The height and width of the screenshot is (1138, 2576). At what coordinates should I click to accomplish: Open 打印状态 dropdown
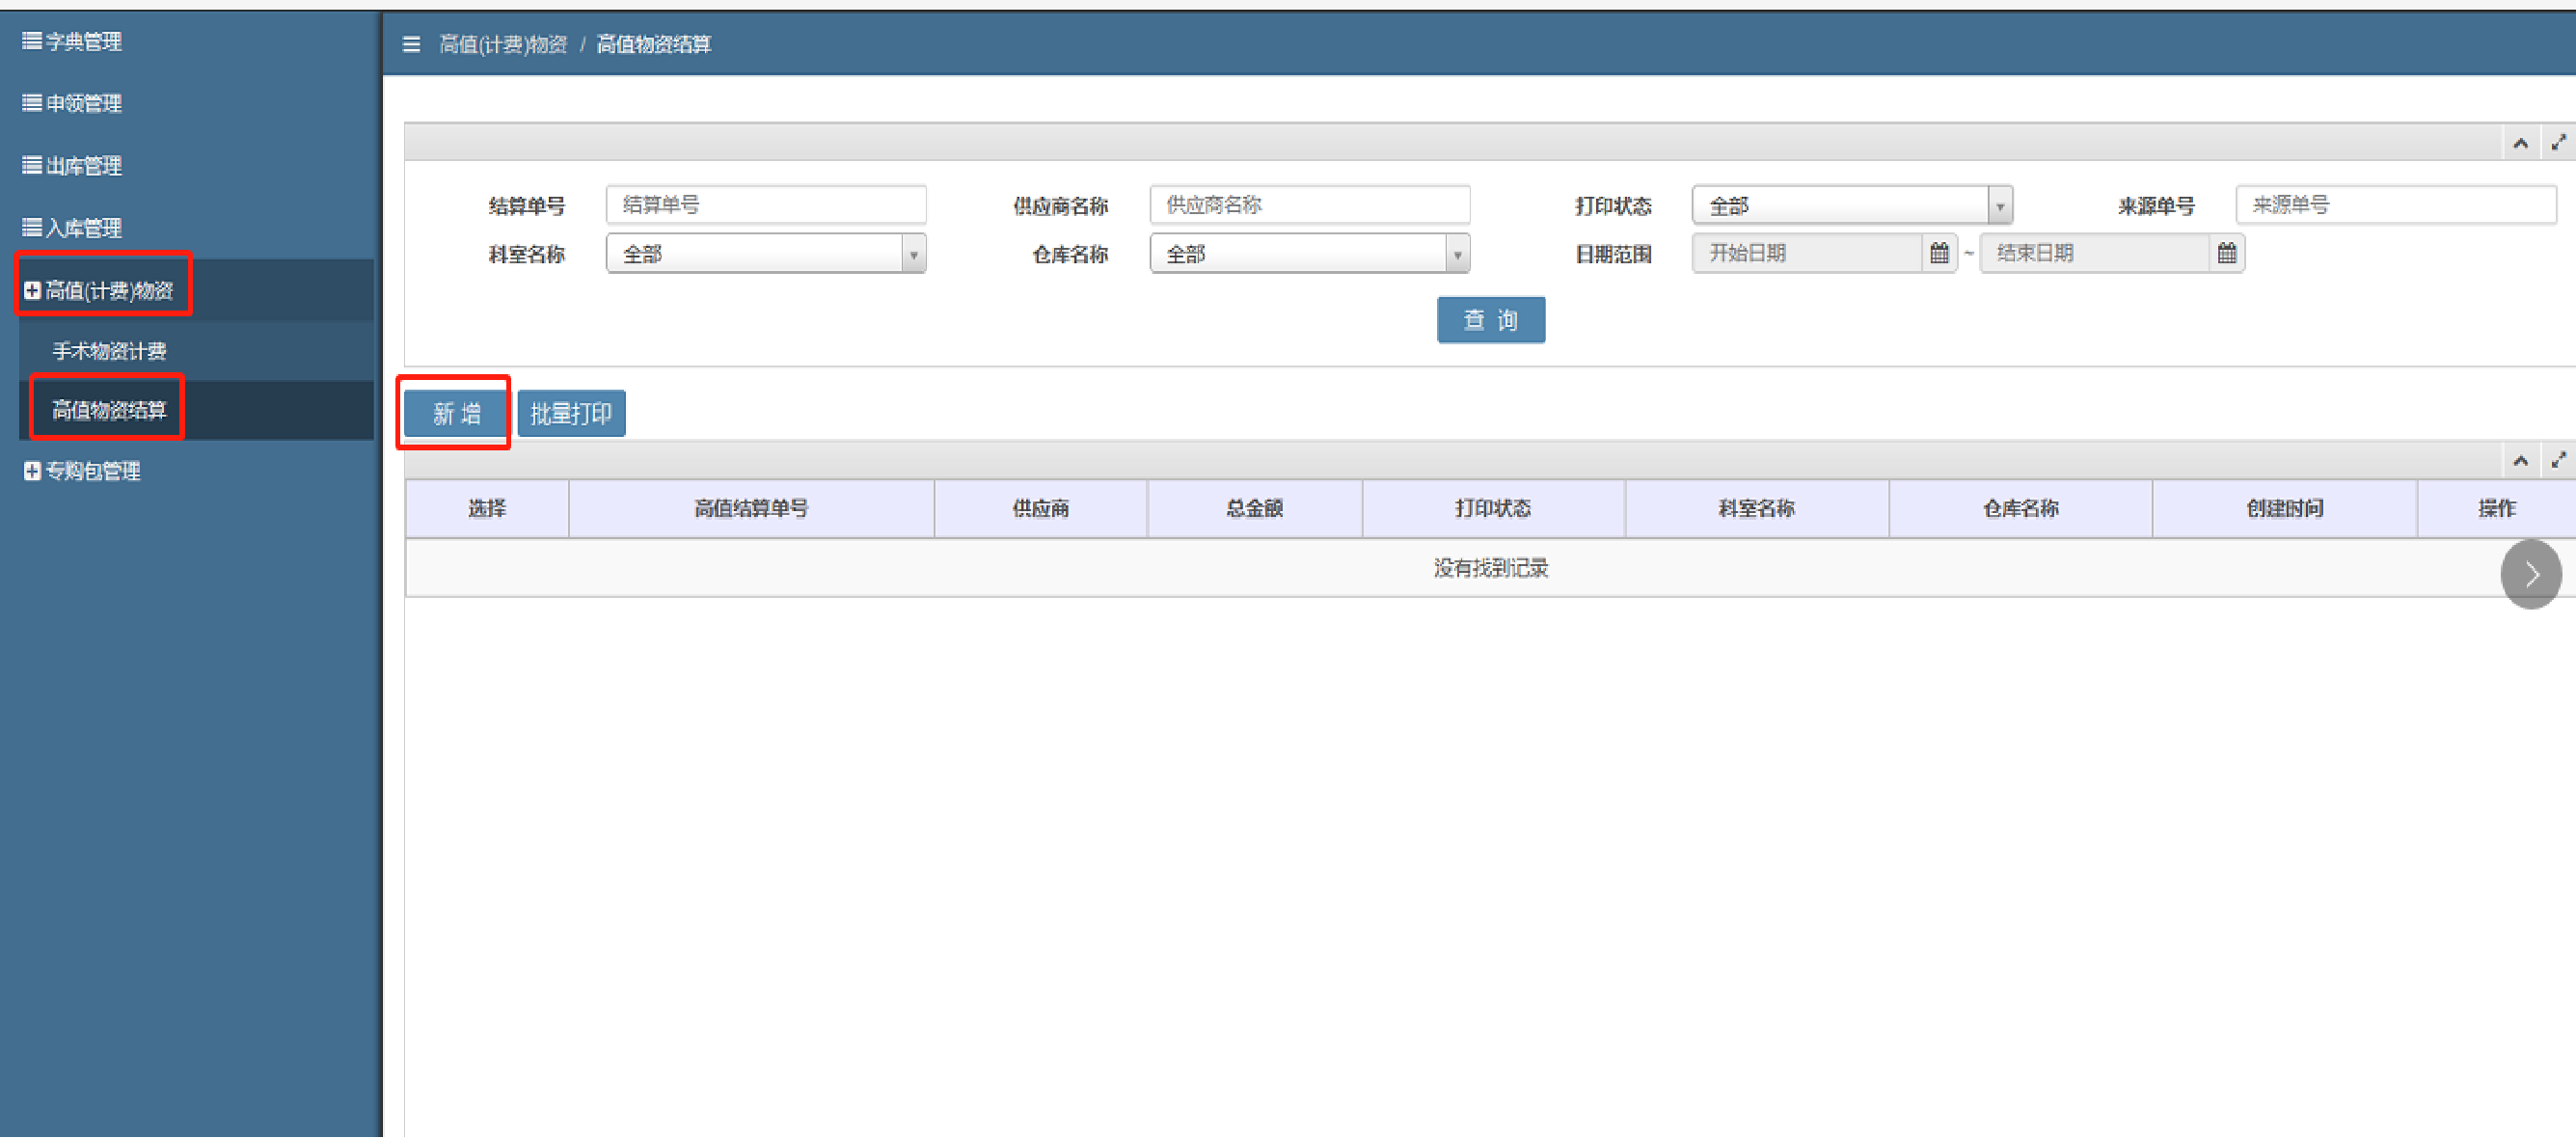(1852, 206)
